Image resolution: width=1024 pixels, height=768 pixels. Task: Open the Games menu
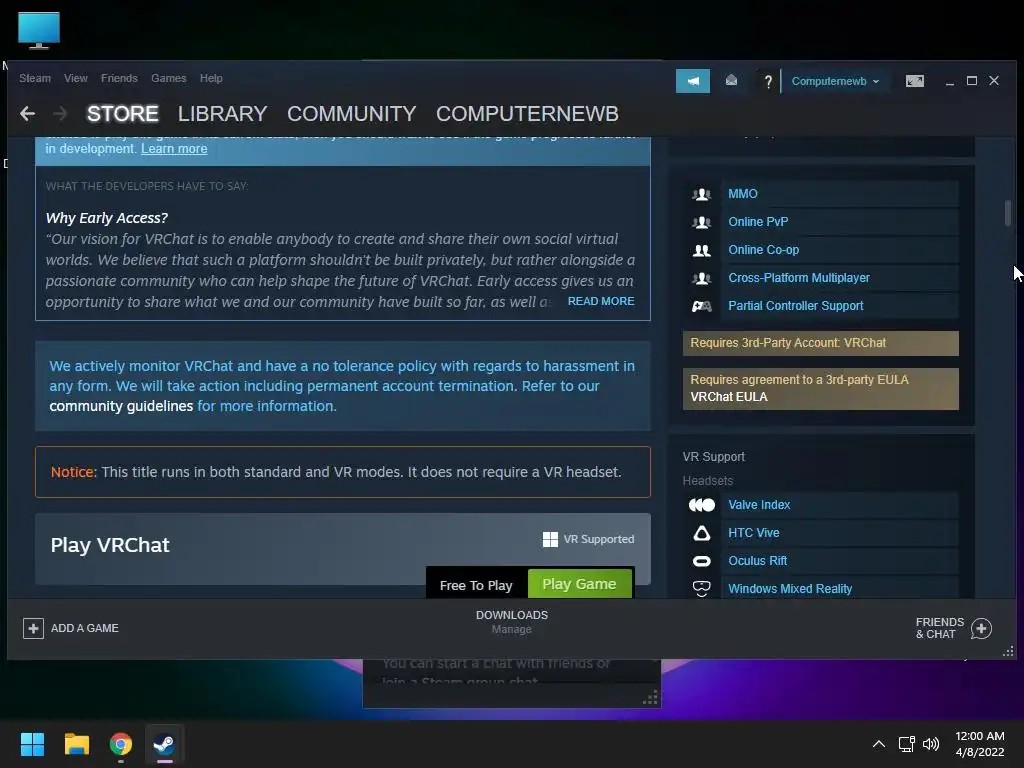click(168, 78)
